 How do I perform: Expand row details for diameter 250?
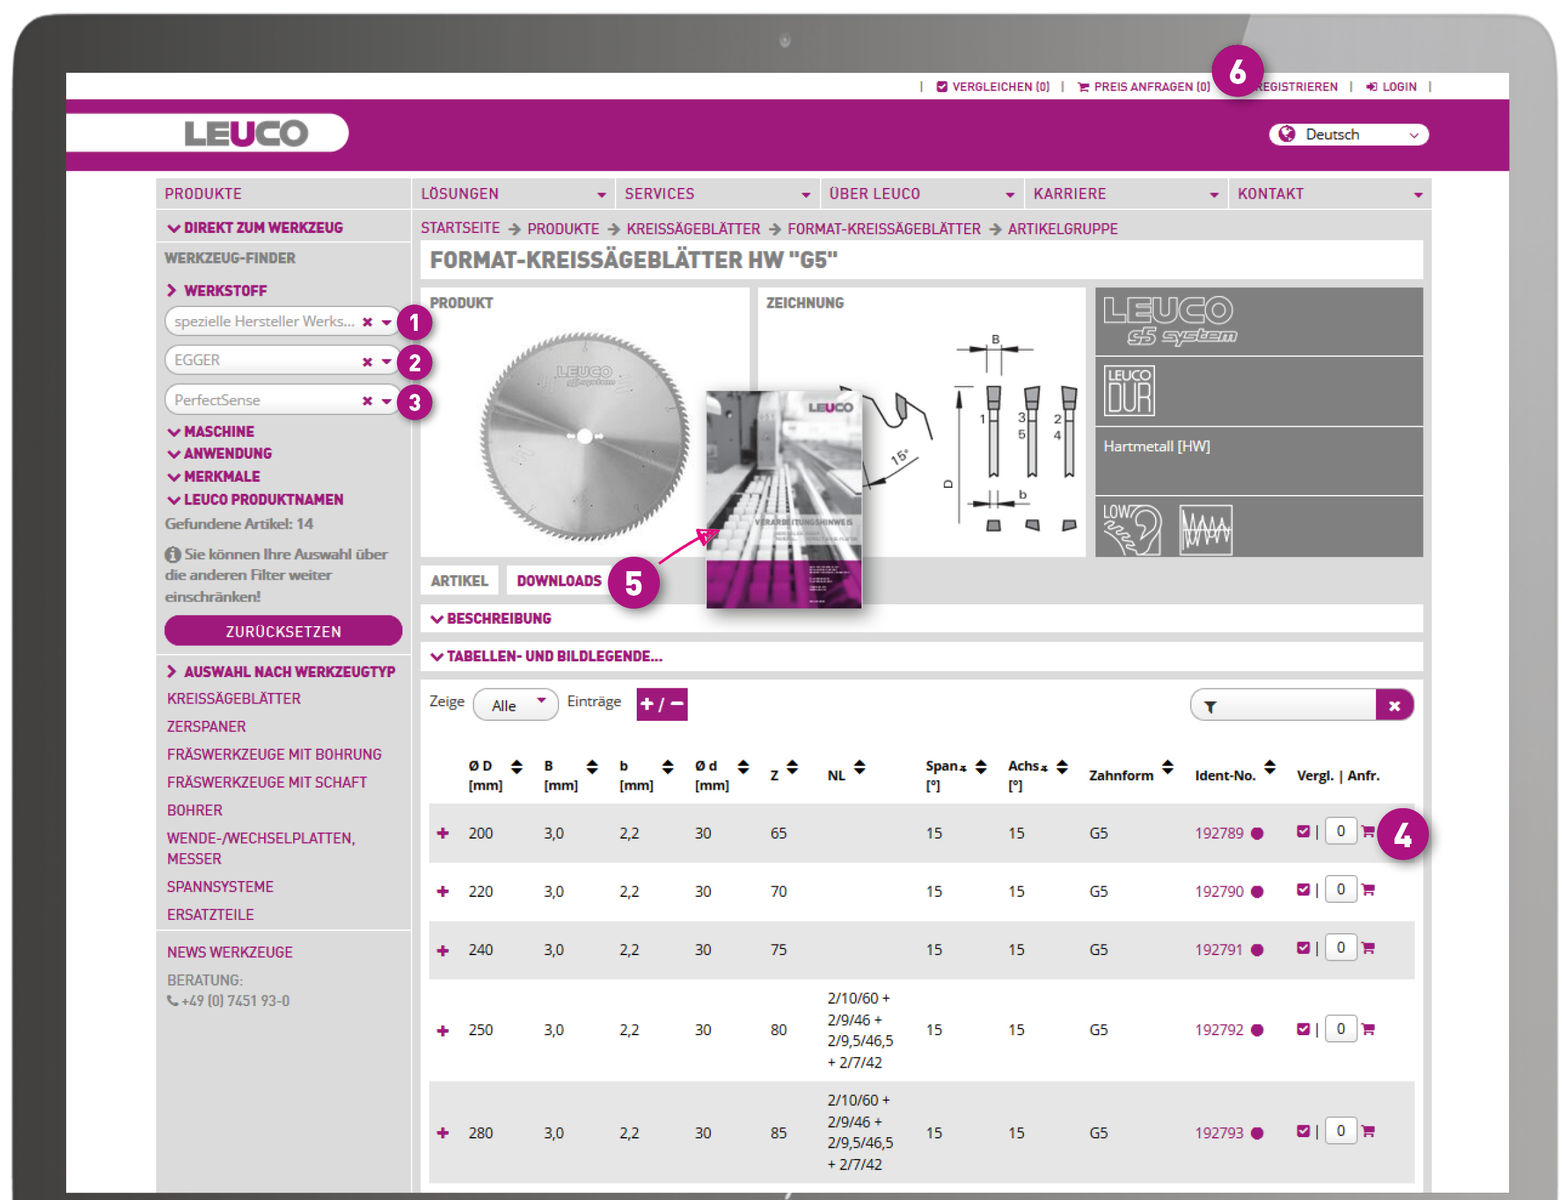coord(443,1030)
